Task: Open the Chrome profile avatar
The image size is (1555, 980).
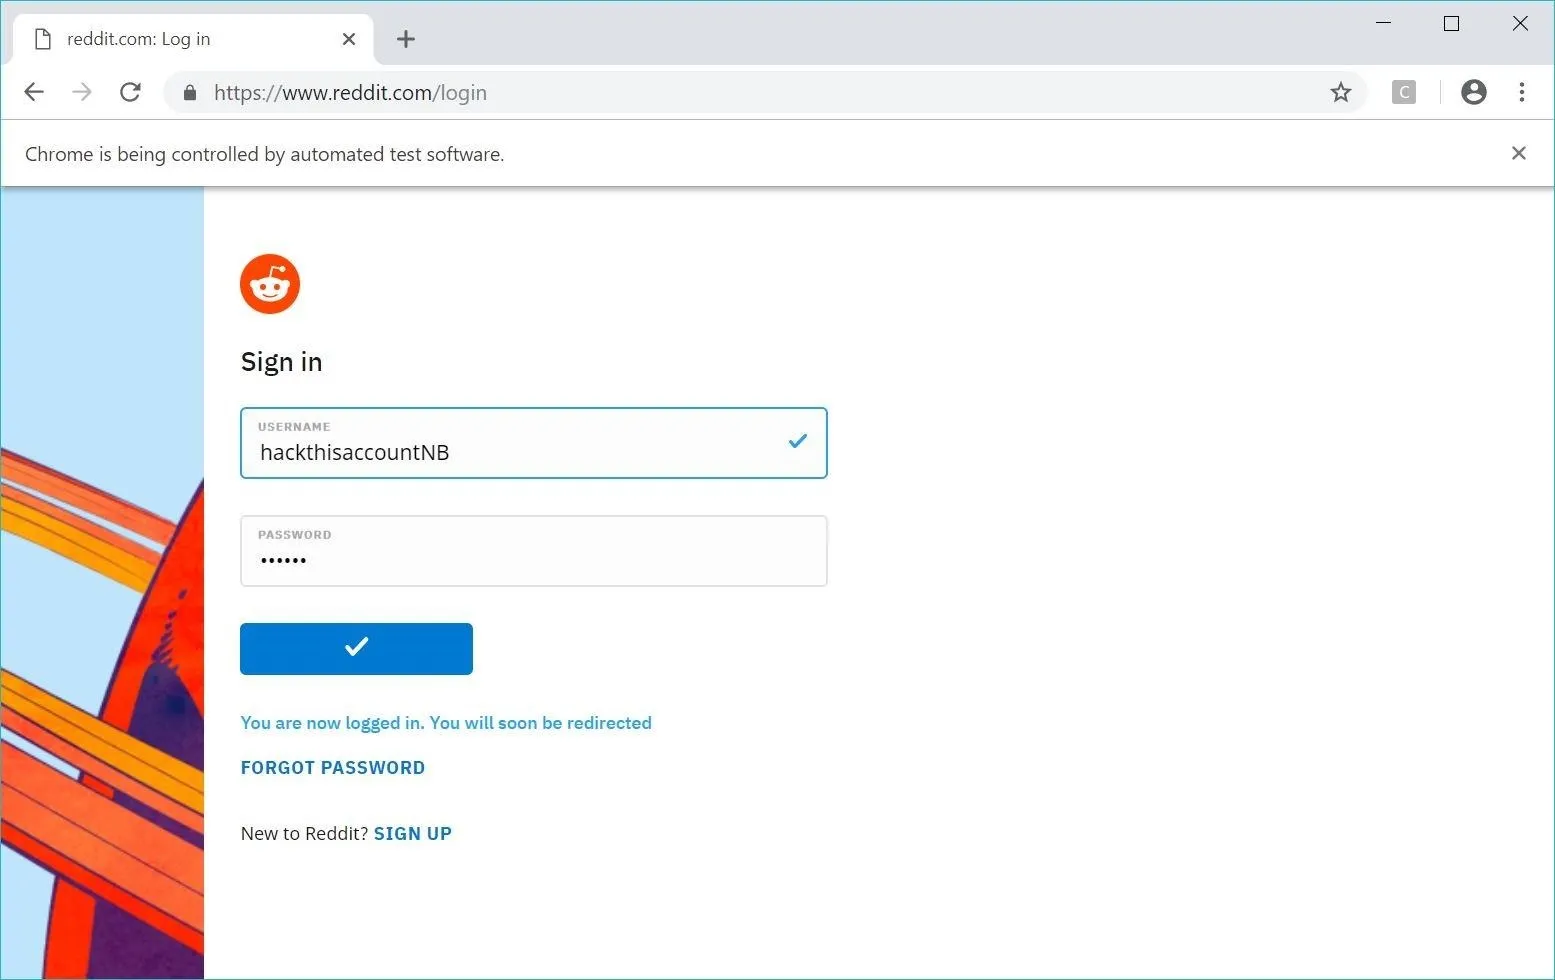Action: pos(1474,92)
